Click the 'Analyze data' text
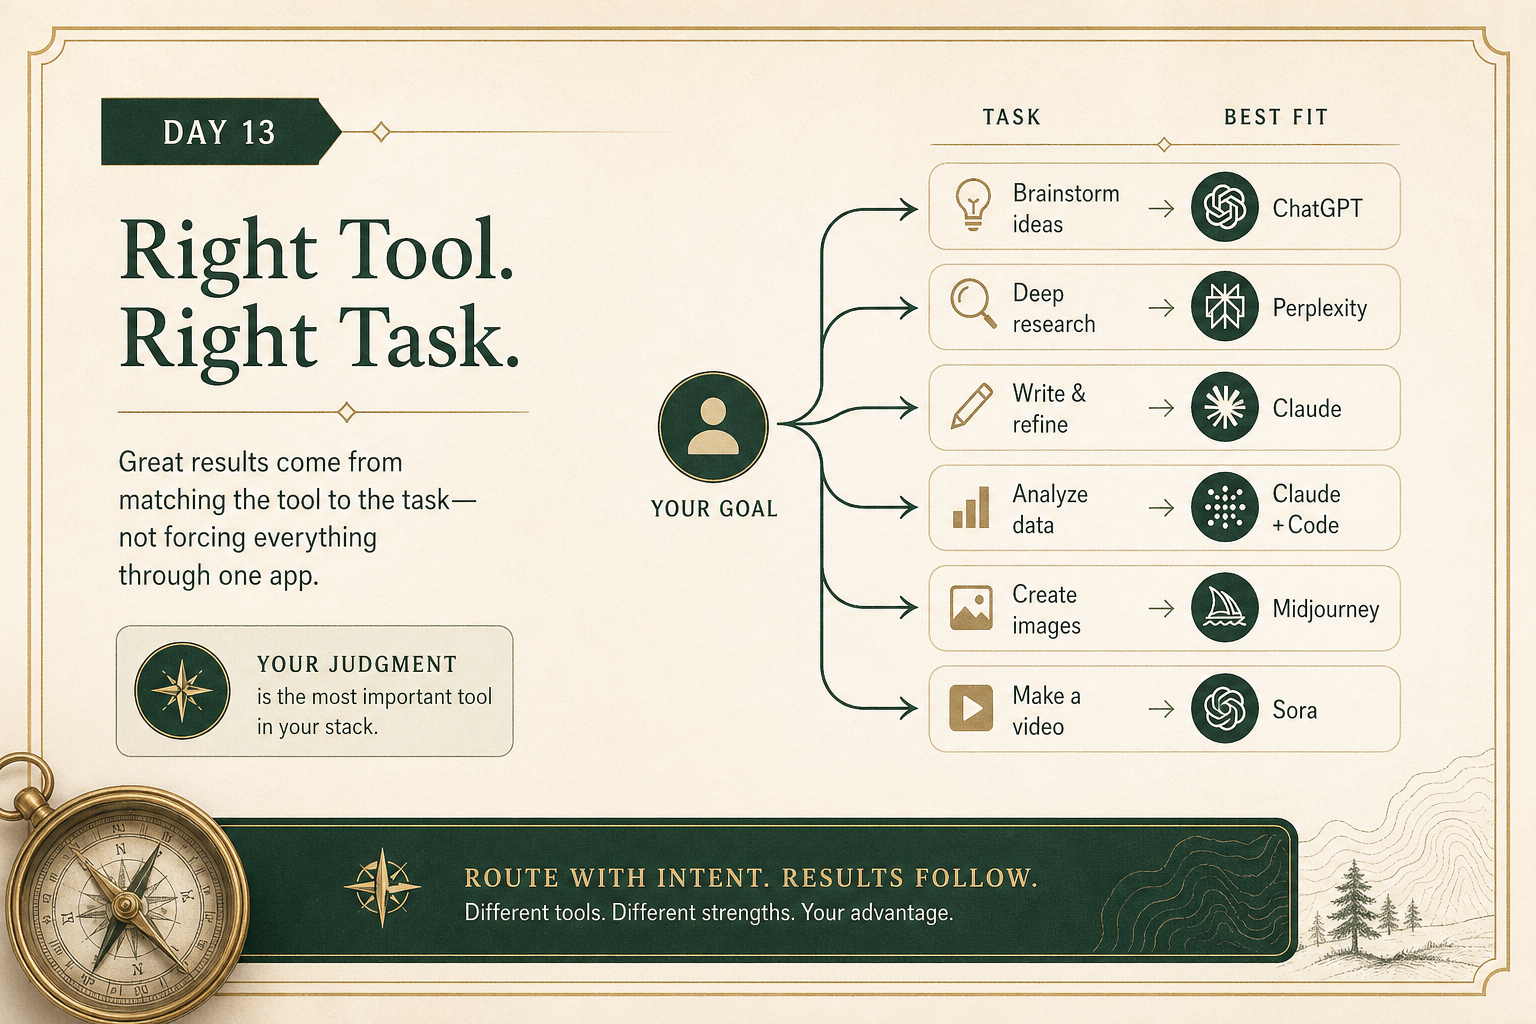 pyautogui.click(x=1049, y=509)
